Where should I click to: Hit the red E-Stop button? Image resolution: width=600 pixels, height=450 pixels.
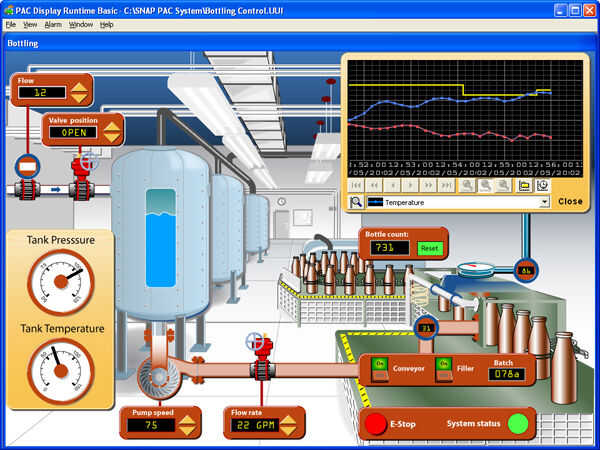pyautogui.click(x=375, y=424)
